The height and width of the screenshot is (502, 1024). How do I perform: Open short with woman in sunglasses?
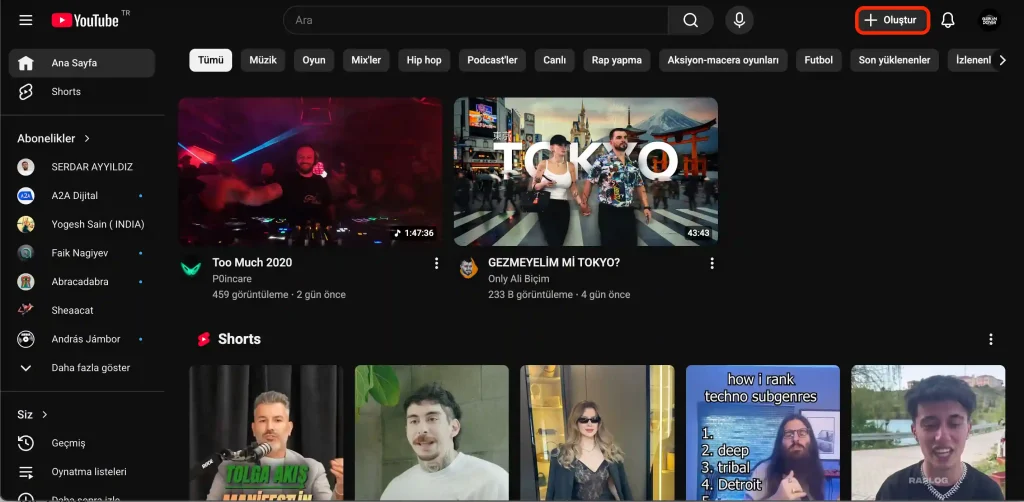597,433
